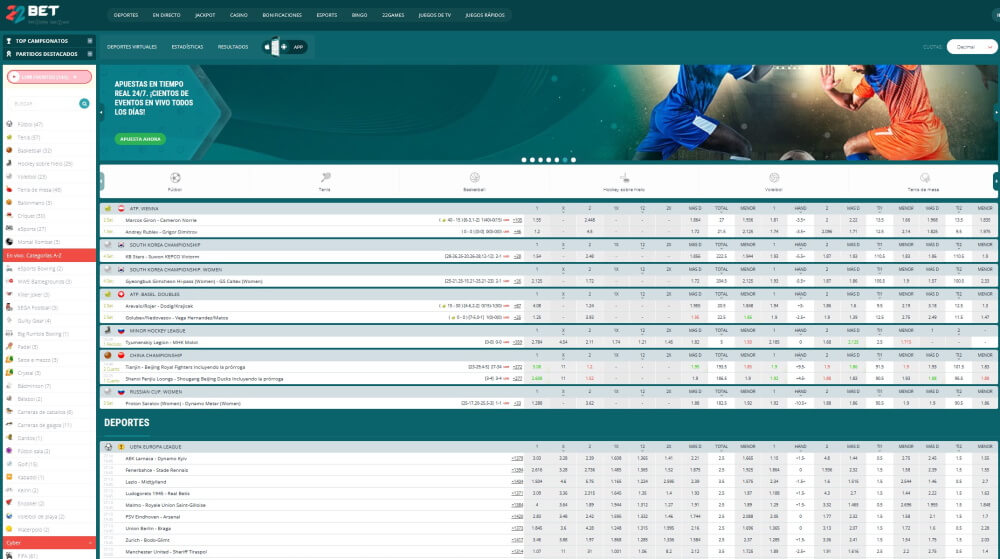This screenshot has width=1000, height=559.
Task: Open the Esports menu item
Action: tap(327, 15)
